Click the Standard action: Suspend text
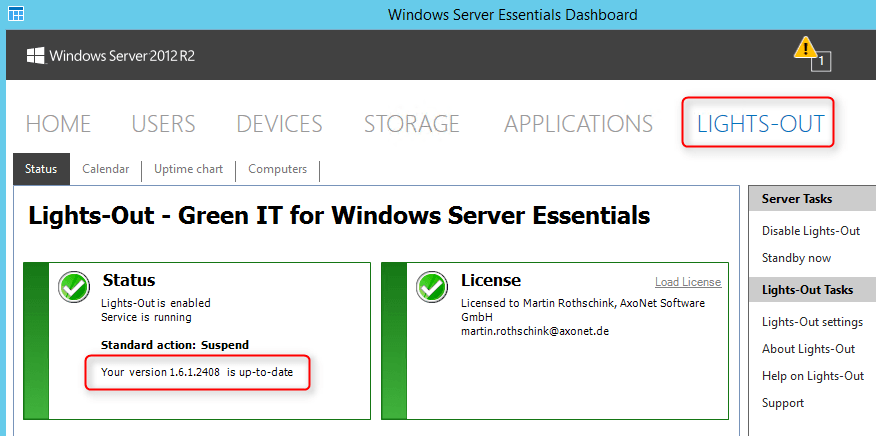 [x=175, y=345]
